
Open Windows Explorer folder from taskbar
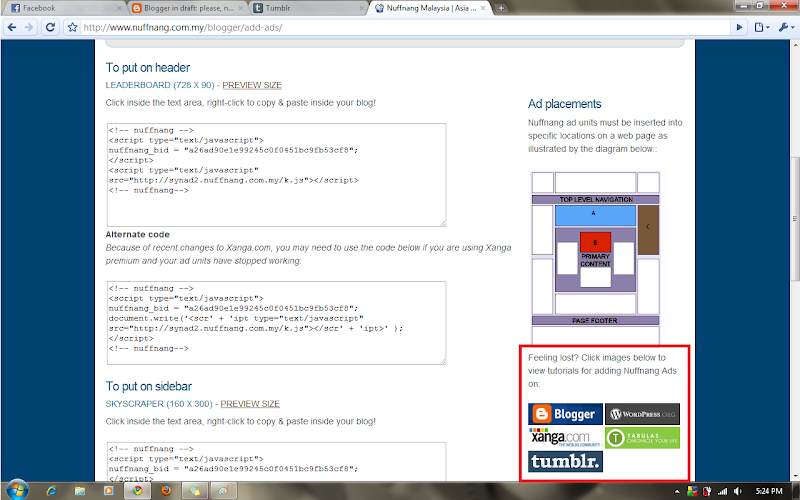[80, 491]
